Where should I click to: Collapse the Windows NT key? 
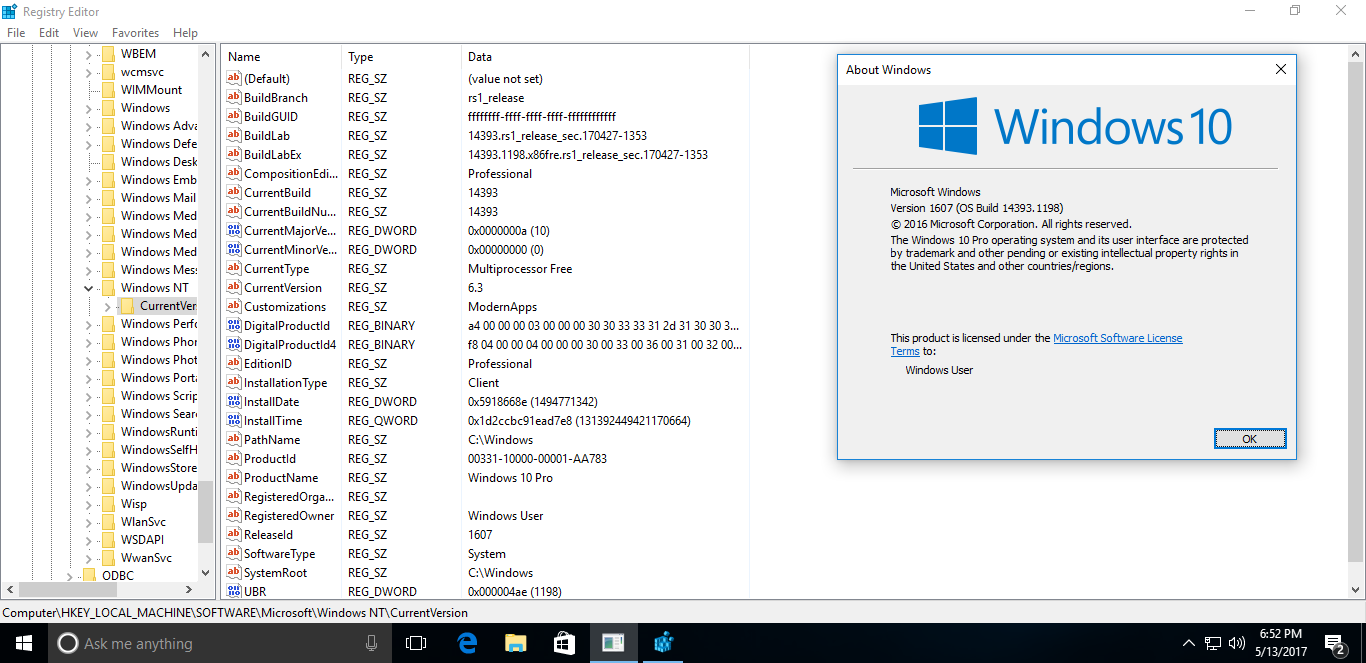tap(88, 288)
